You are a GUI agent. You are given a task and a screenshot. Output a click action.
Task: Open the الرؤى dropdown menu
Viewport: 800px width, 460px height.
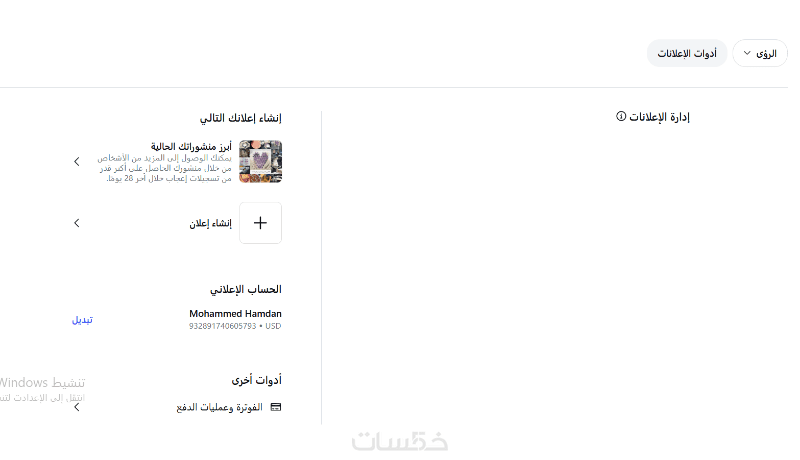coord(759,53)
